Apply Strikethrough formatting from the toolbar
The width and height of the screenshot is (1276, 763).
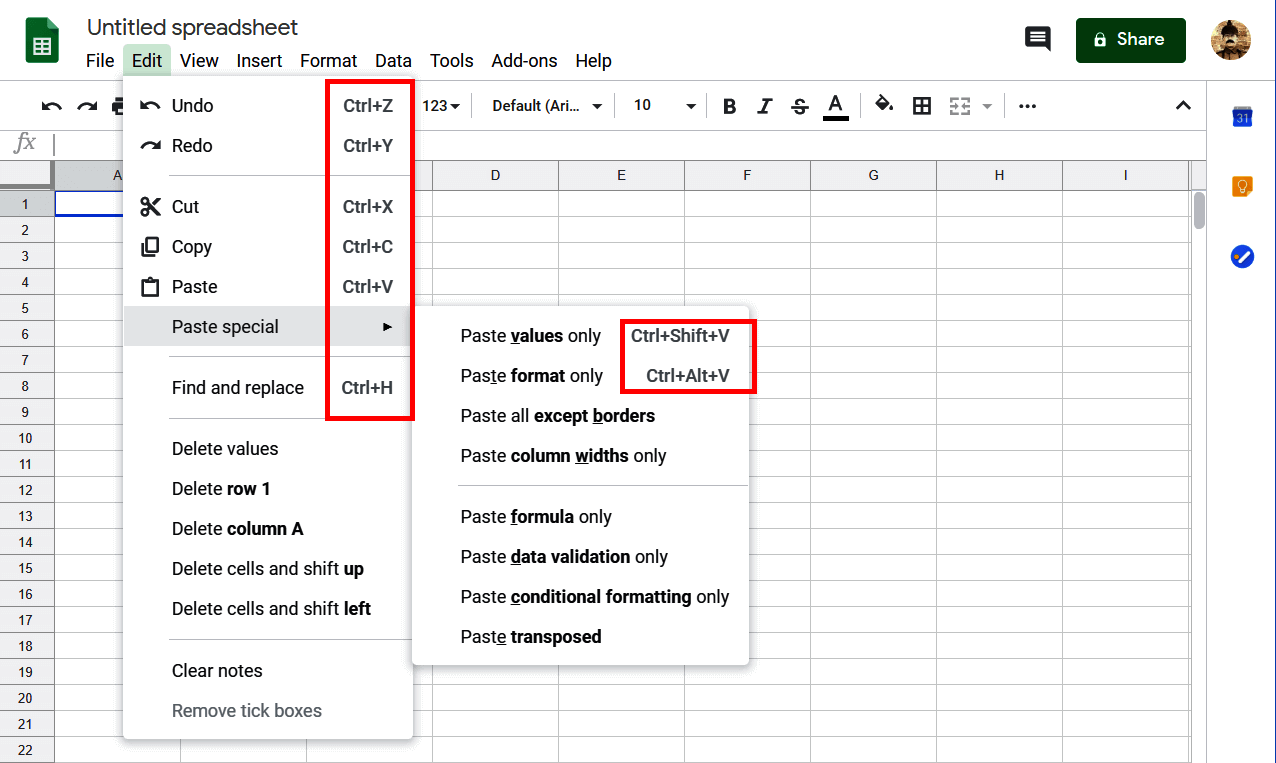tap(800, 105)
